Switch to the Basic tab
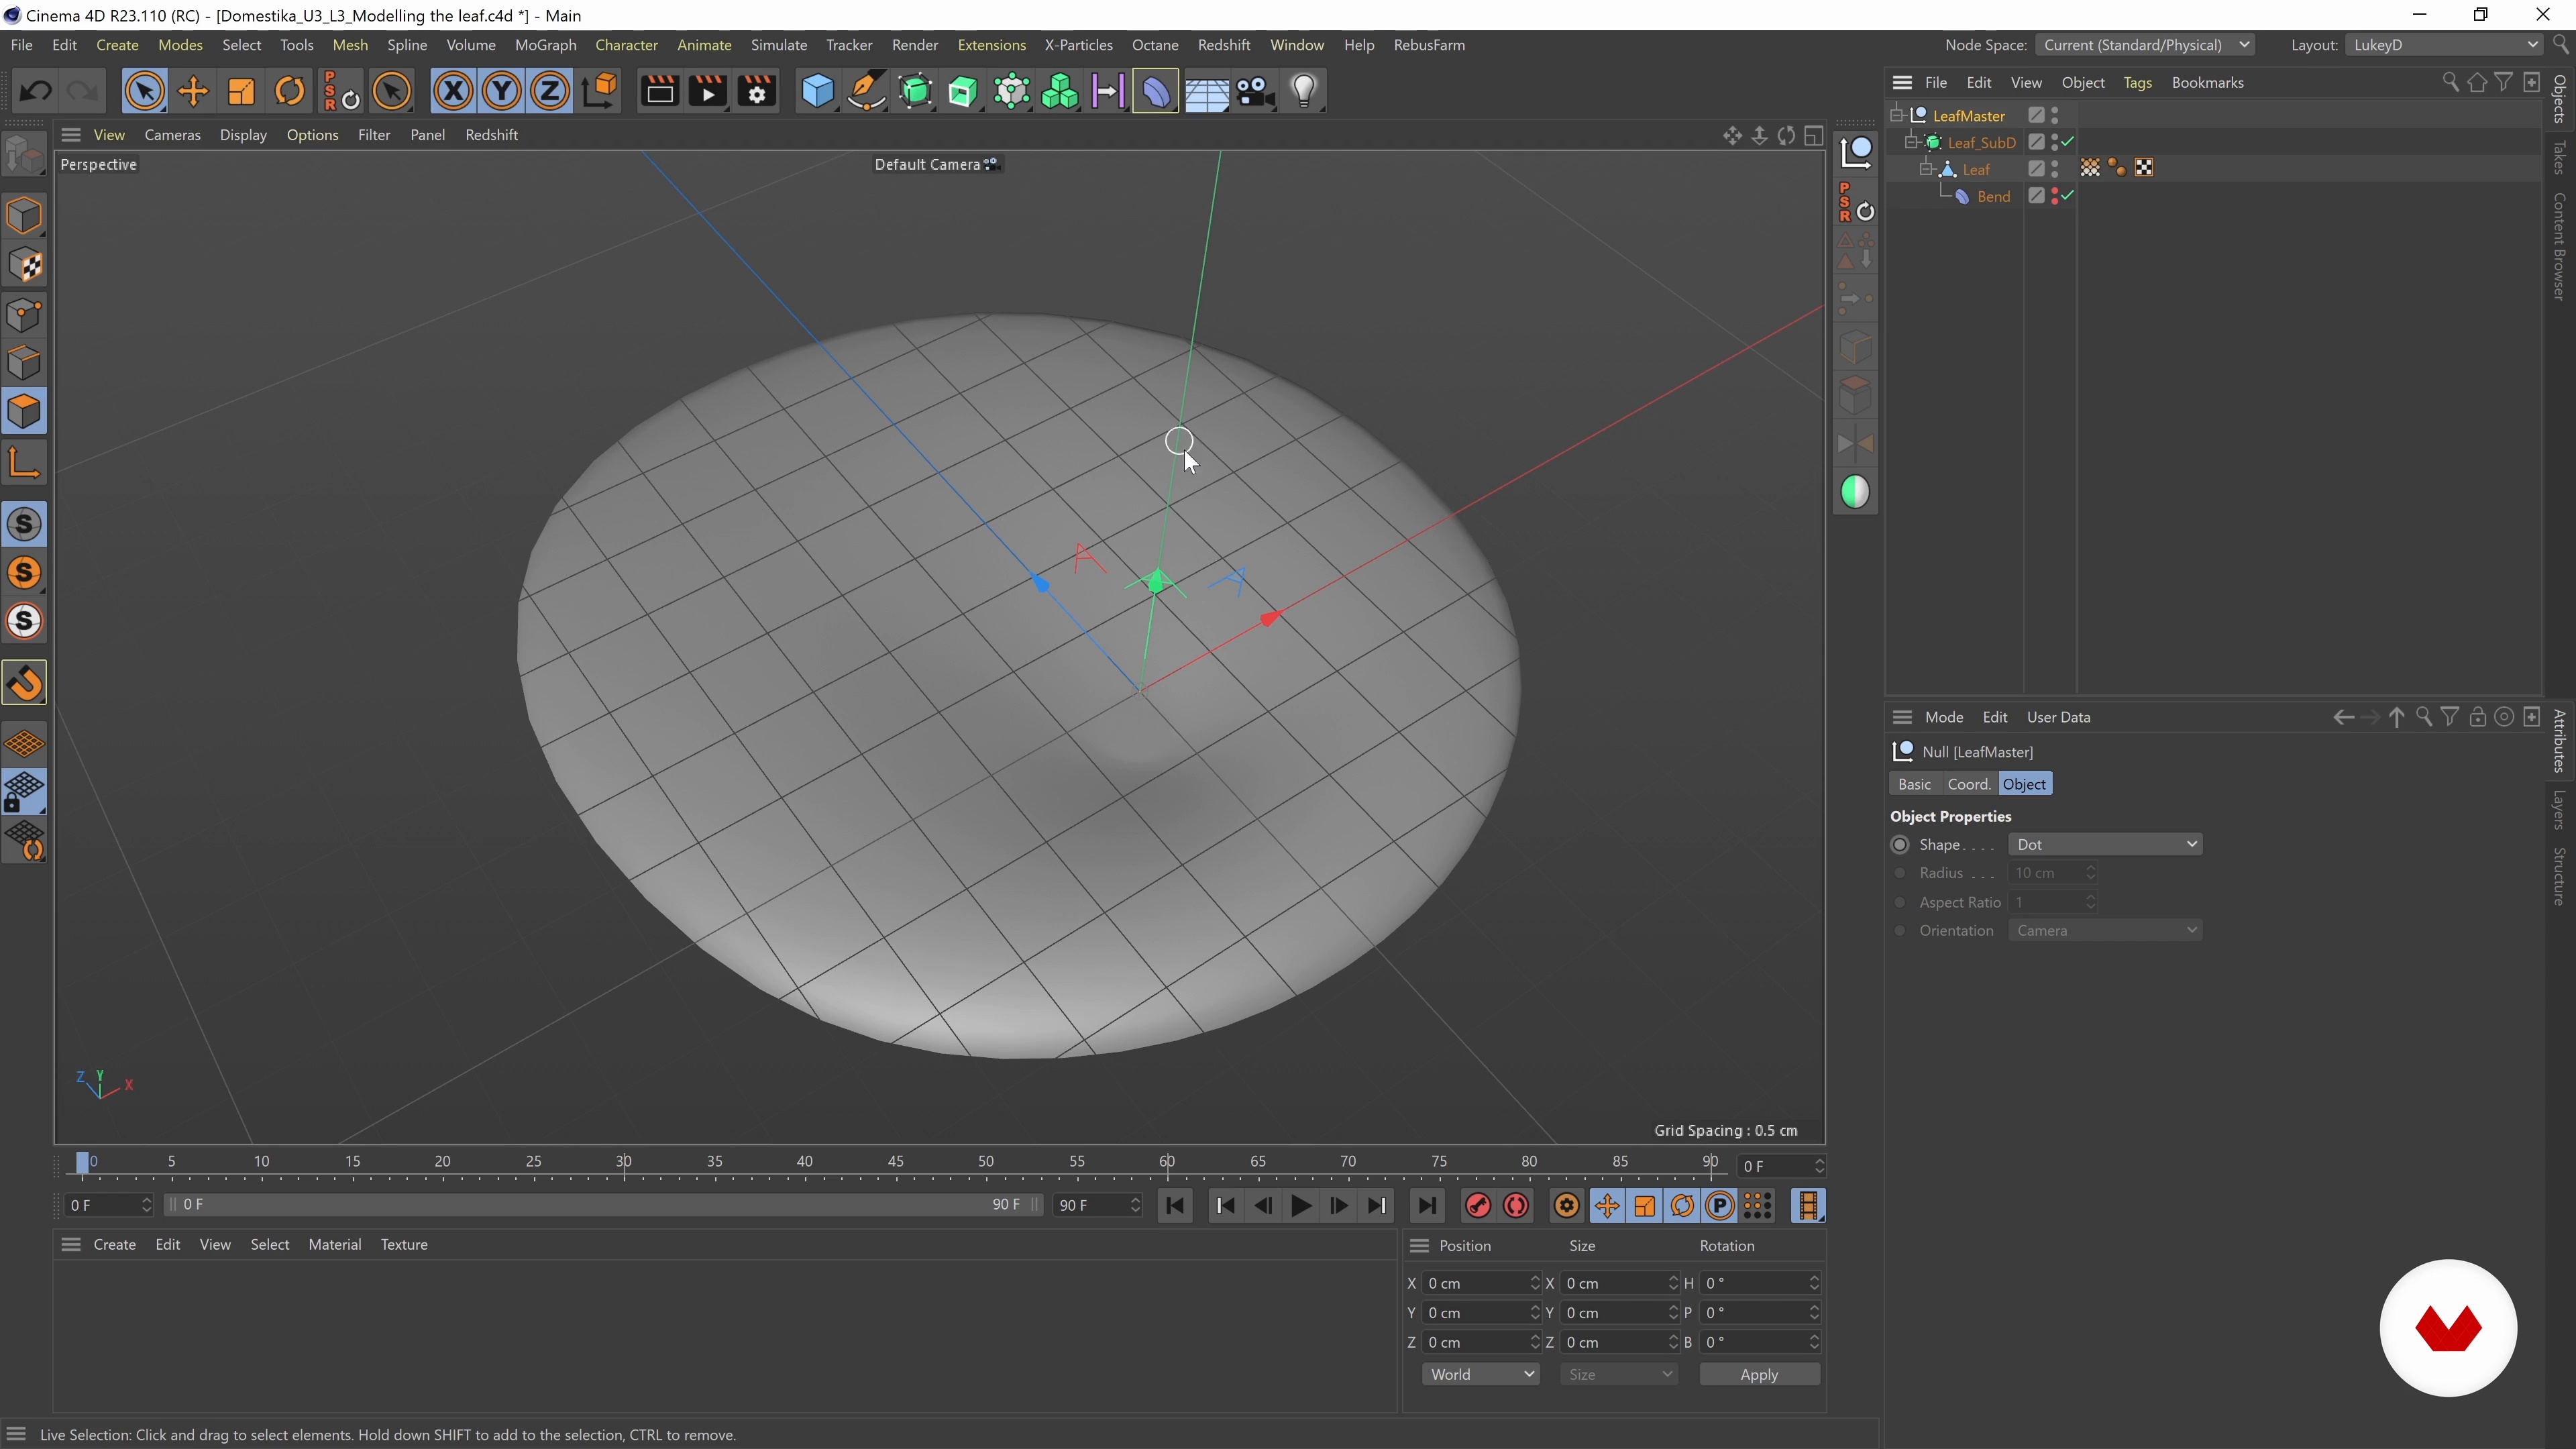 point(1914,784)
